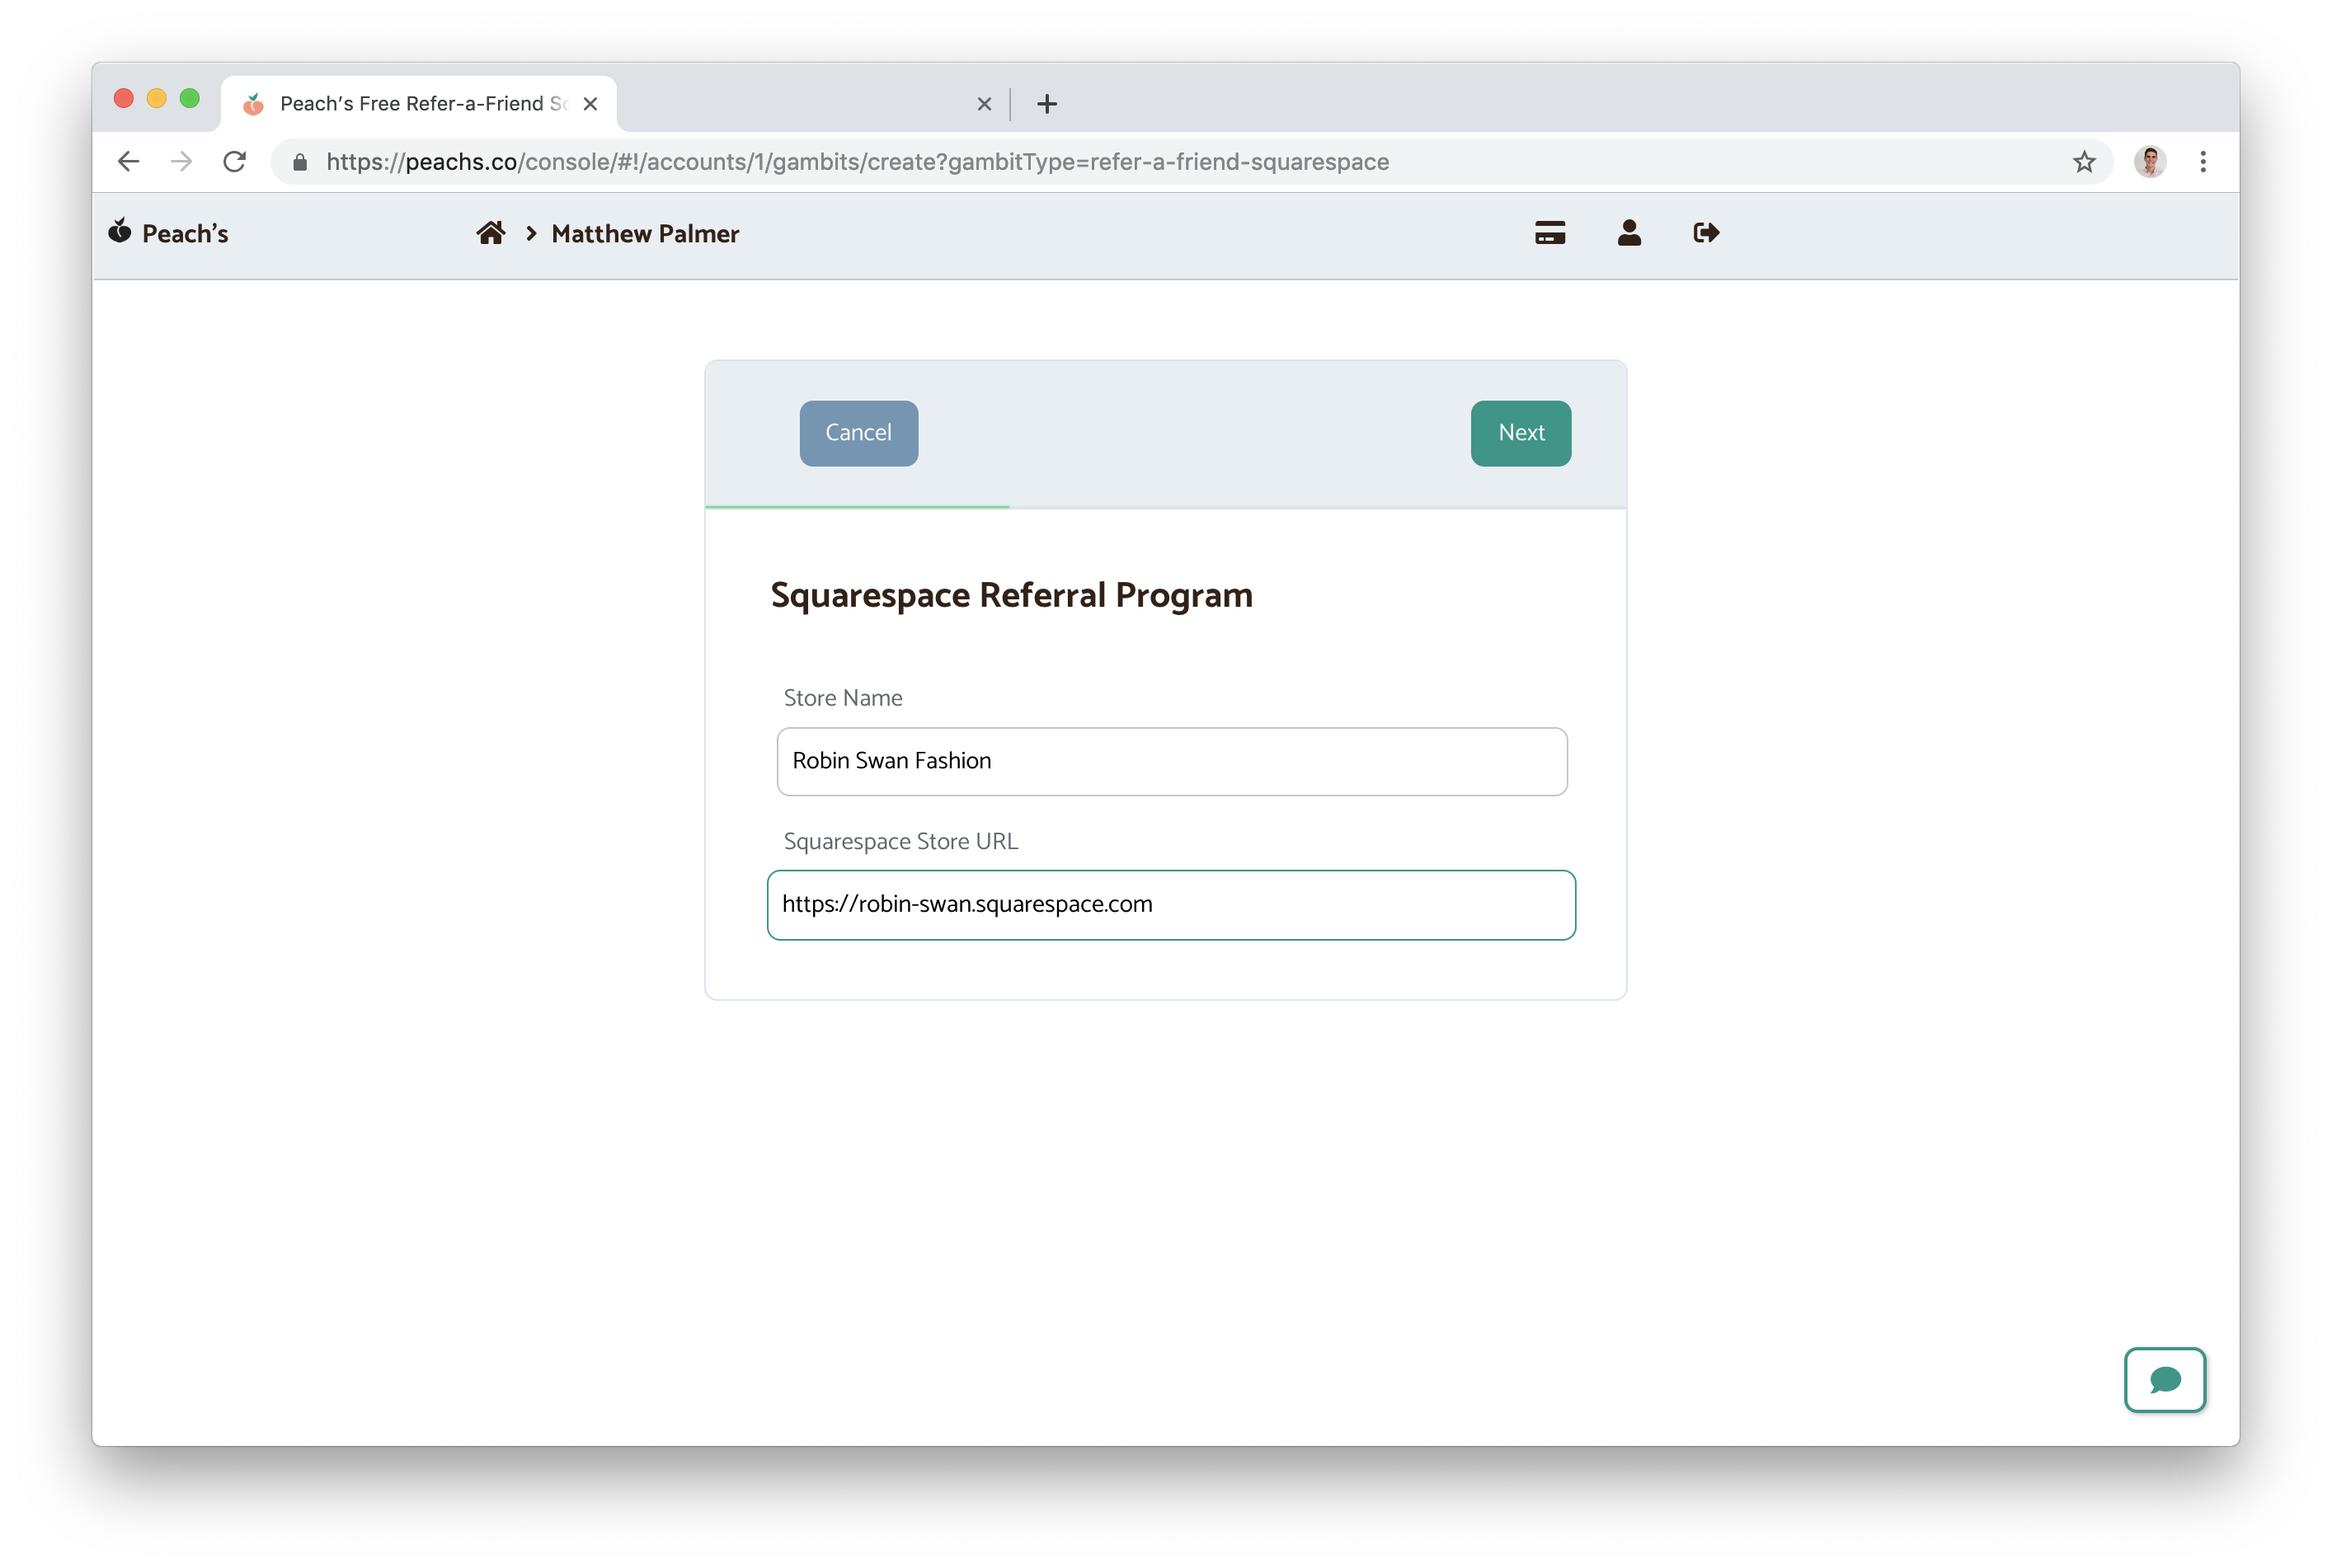Select the Peach's Free Refer-a-Friend tab
This screenshot has height=1568, width=2332.
pyautogui.click(x=418, y=104)
